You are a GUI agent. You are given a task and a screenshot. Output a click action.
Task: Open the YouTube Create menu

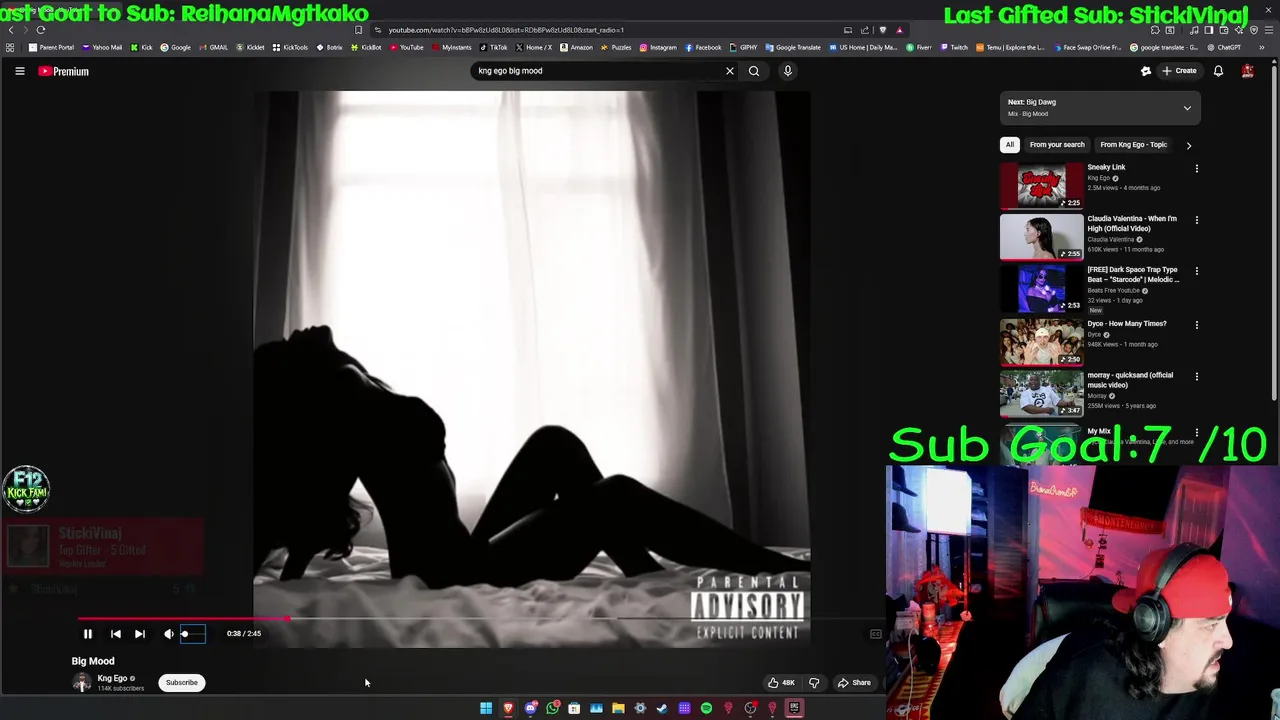[x=1180, y=71]
